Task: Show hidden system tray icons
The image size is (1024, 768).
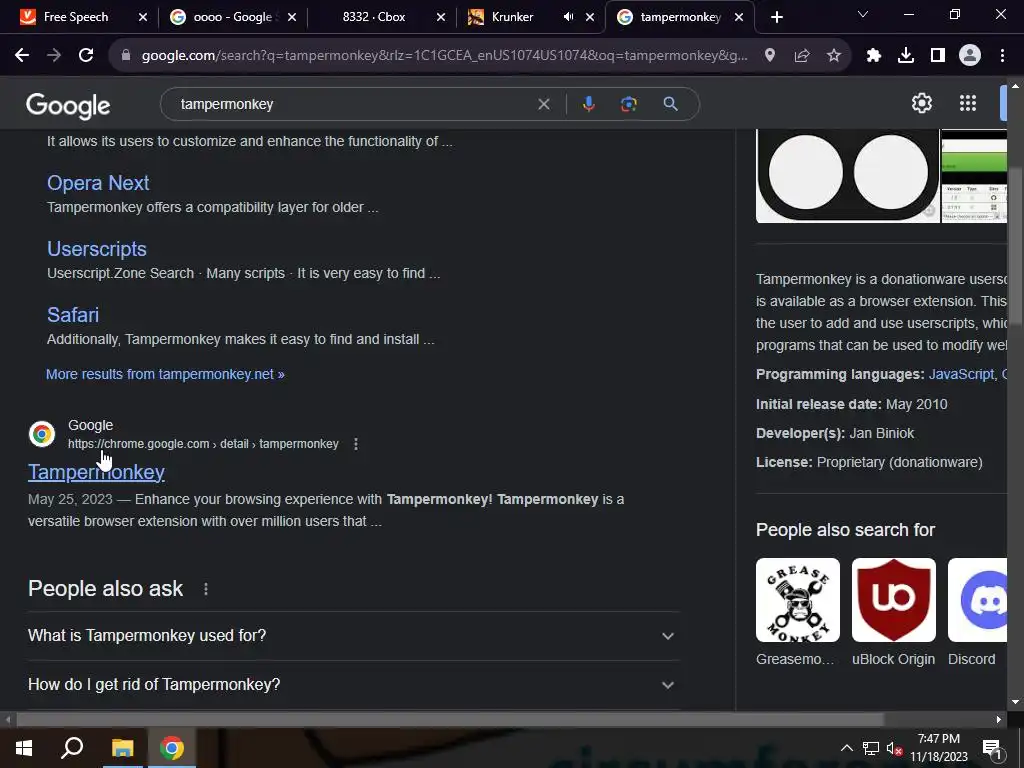Action: point(846,748)
